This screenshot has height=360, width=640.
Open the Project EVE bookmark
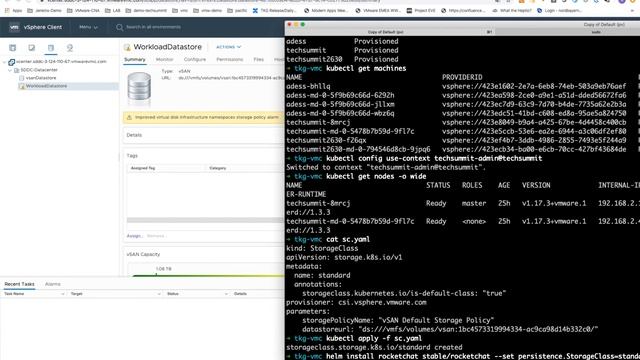point(421,11)
